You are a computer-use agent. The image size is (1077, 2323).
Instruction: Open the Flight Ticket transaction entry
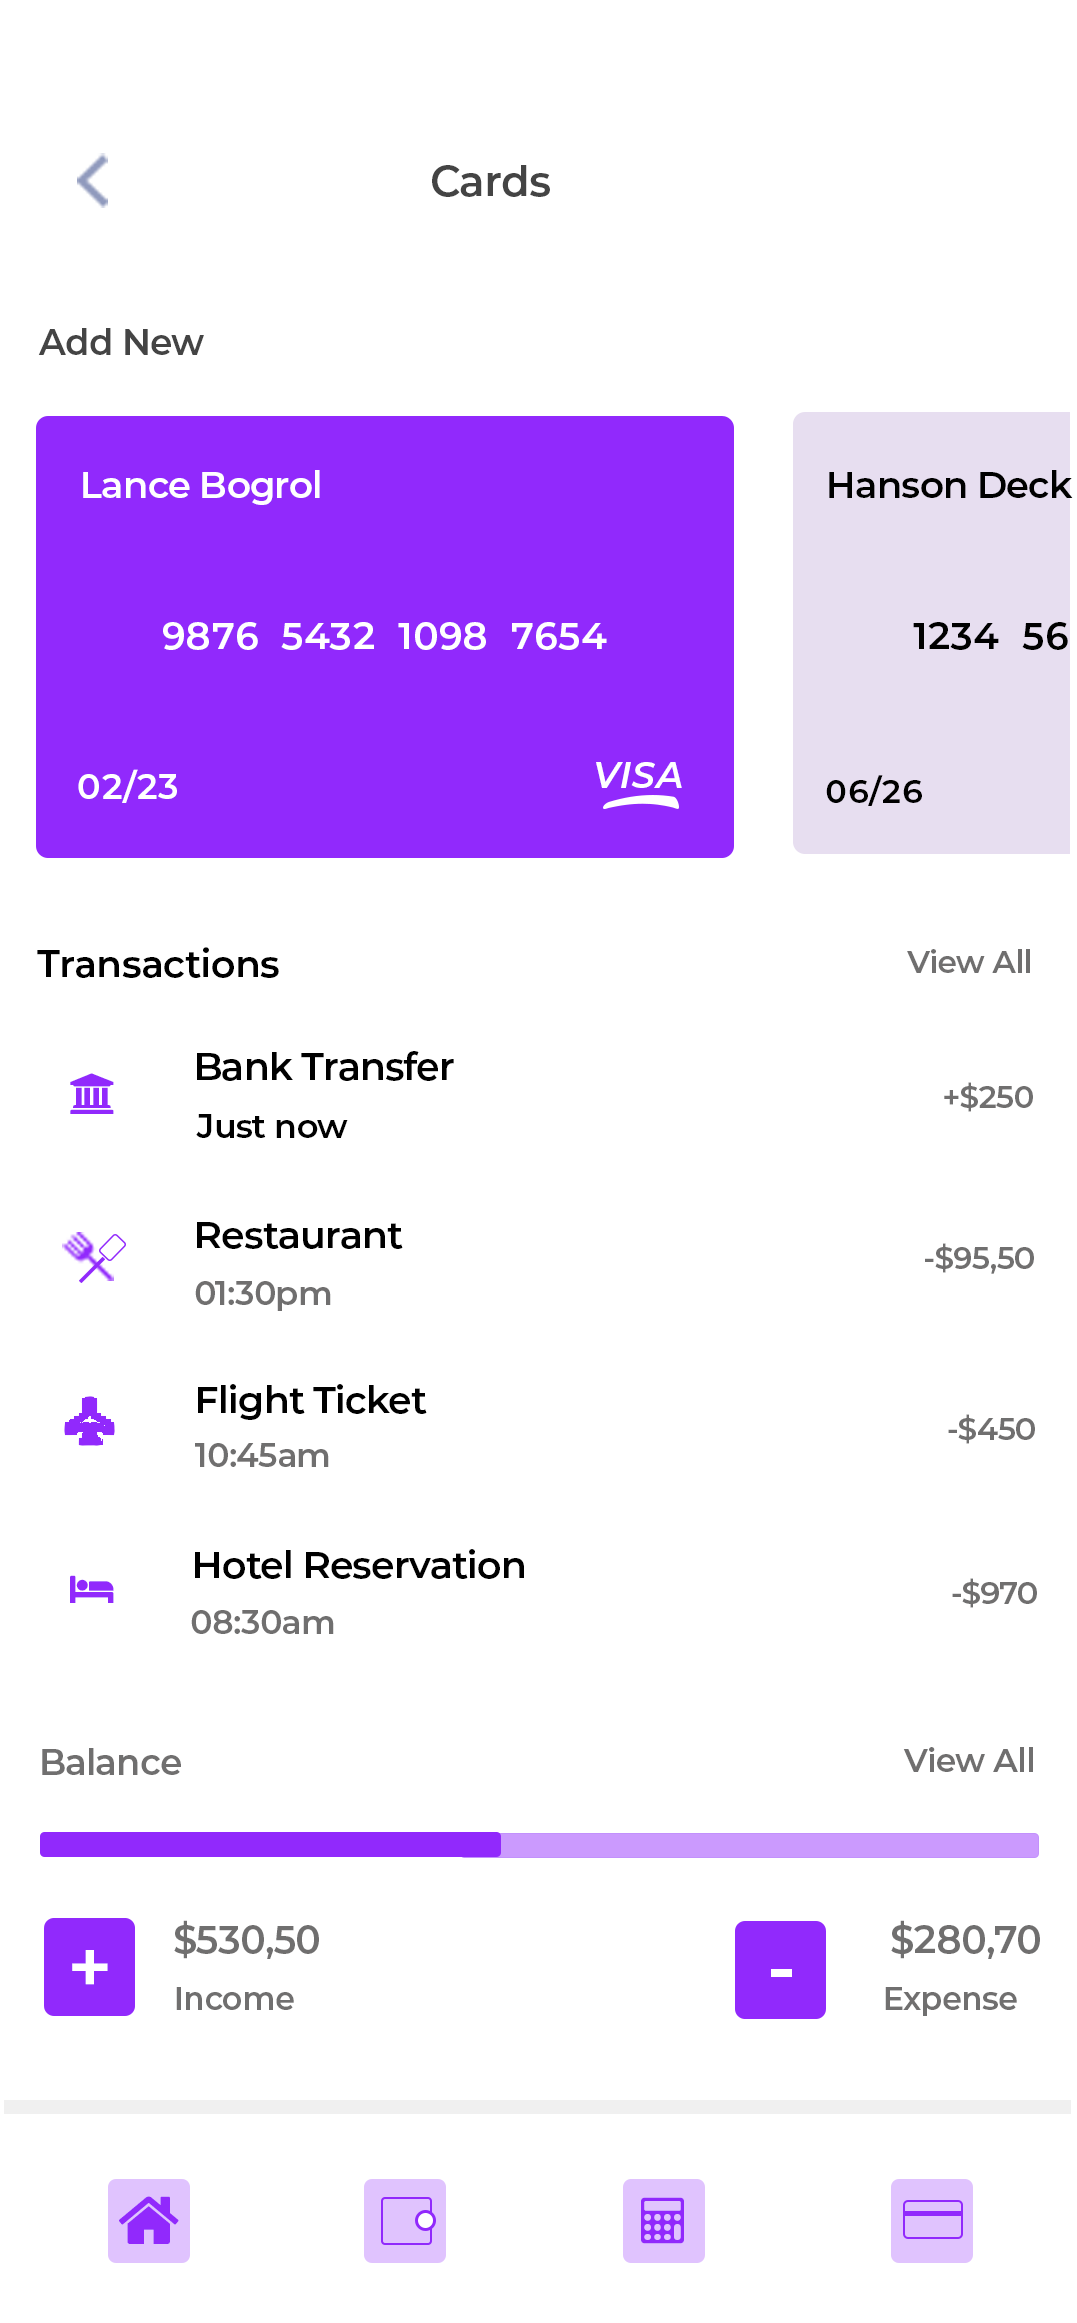point(538,1426)
